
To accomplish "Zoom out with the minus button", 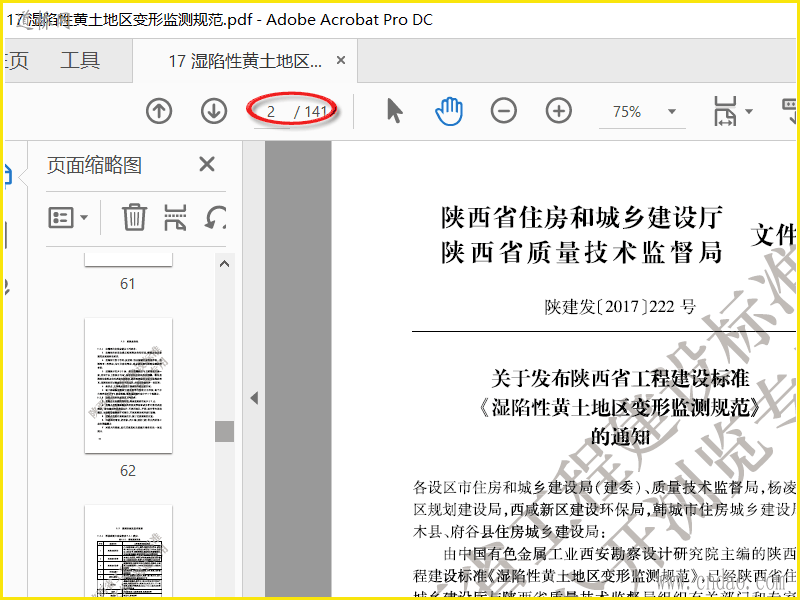I will (504, 111).
